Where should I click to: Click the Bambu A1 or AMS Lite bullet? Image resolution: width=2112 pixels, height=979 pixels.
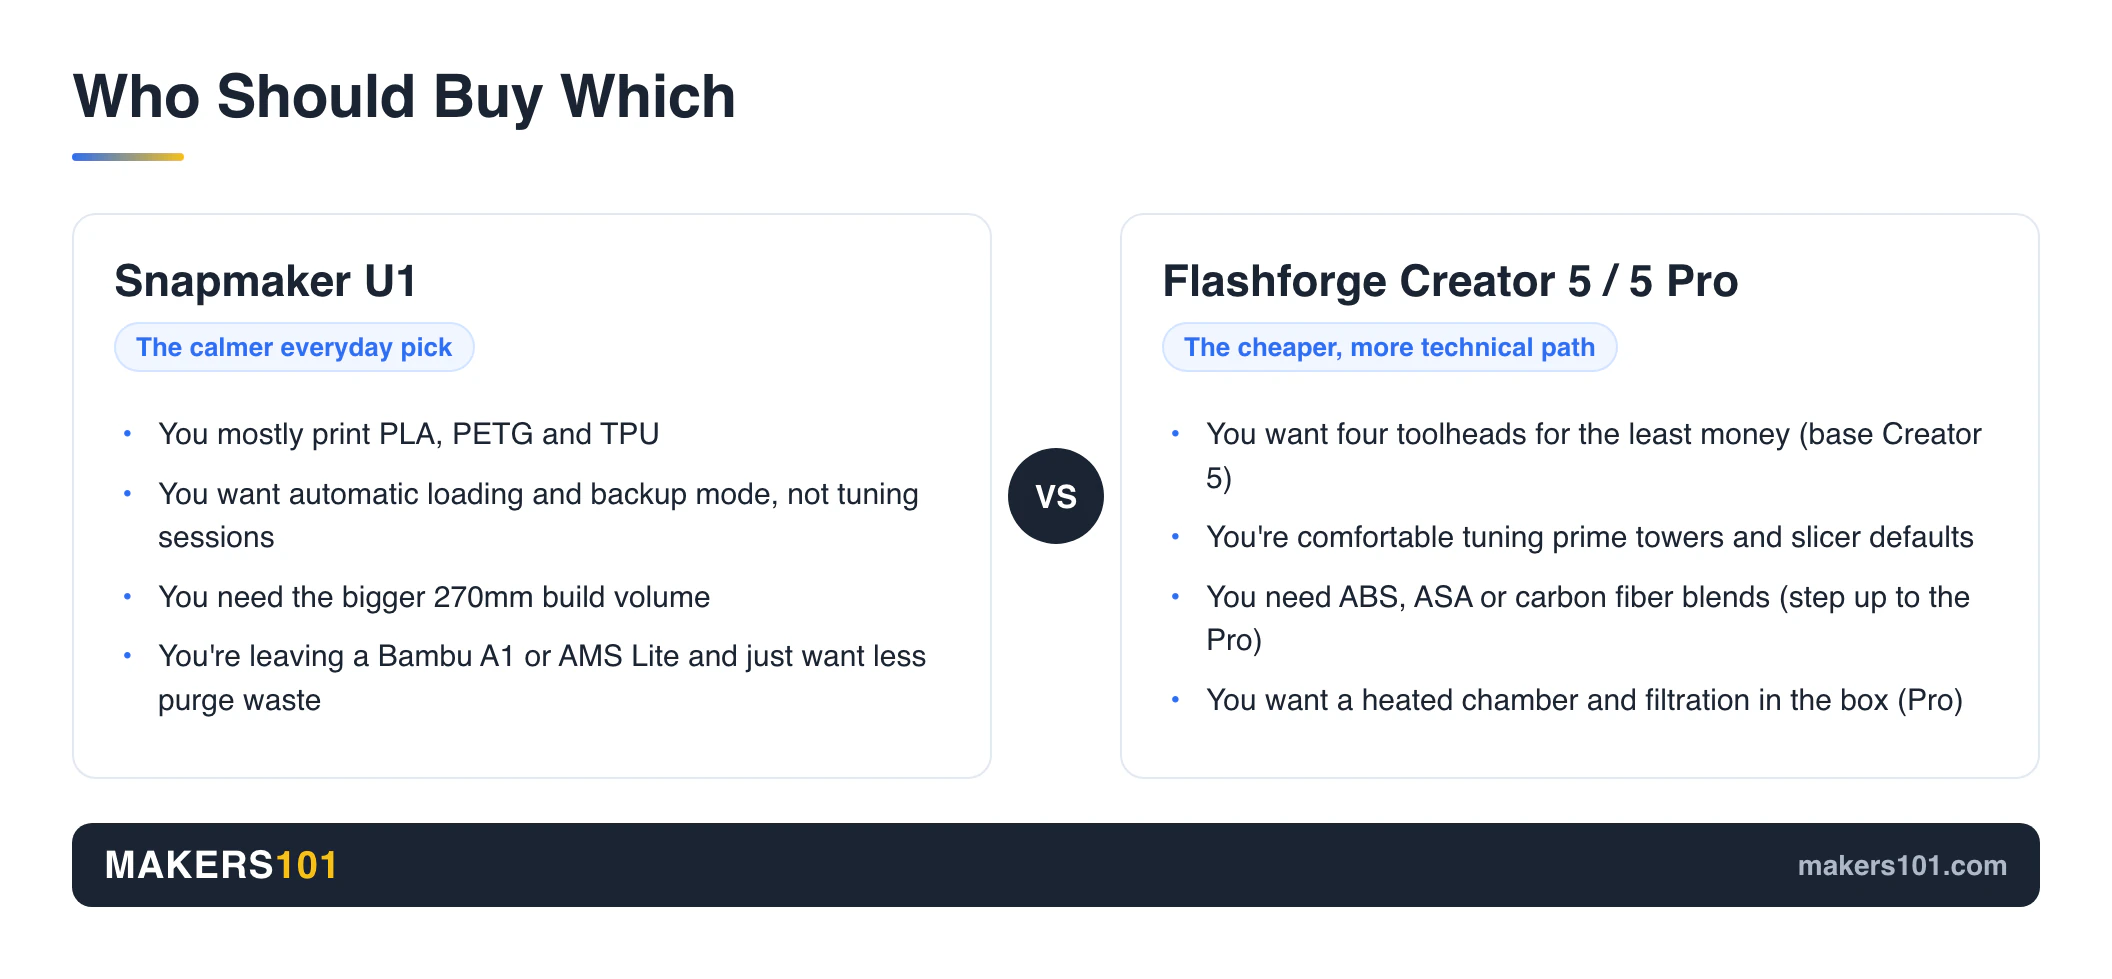tap(542, 678)
